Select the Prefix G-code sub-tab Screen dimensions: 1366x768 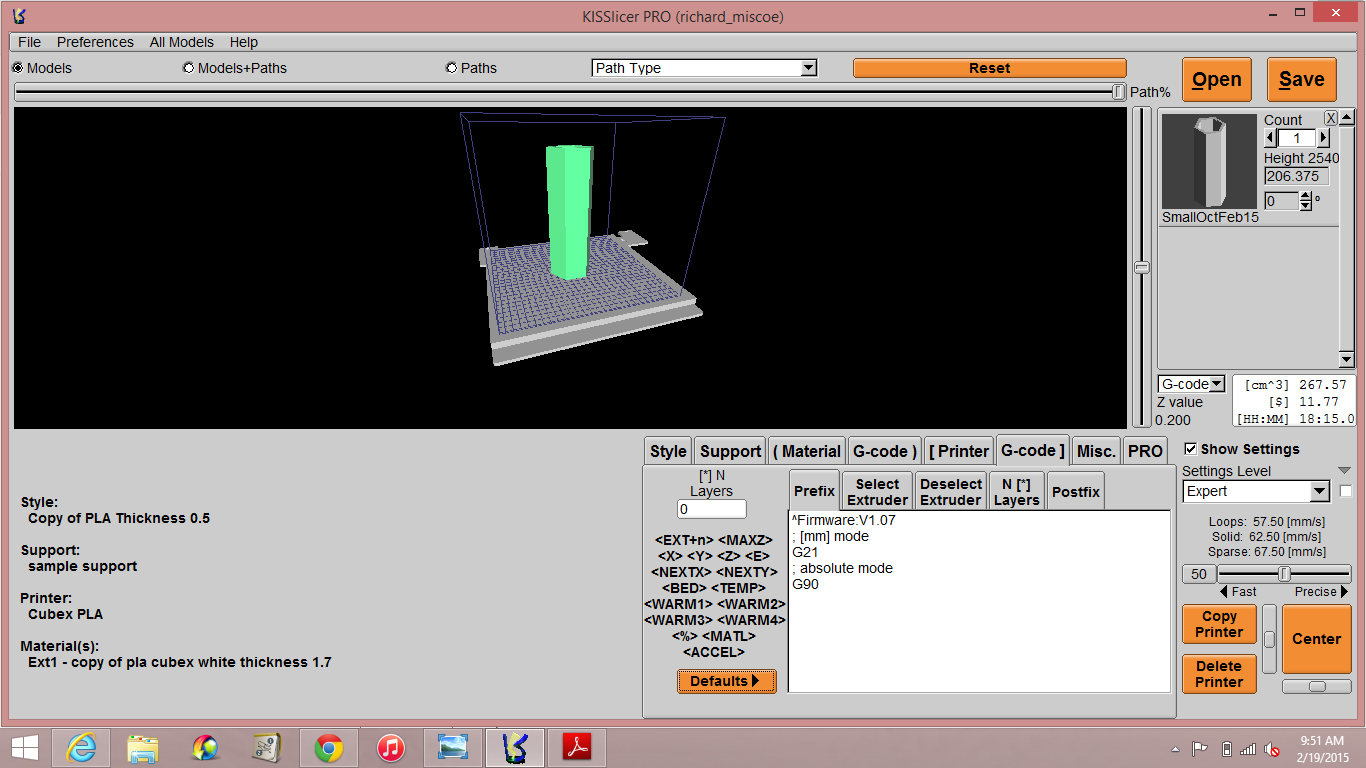(814, 491)
